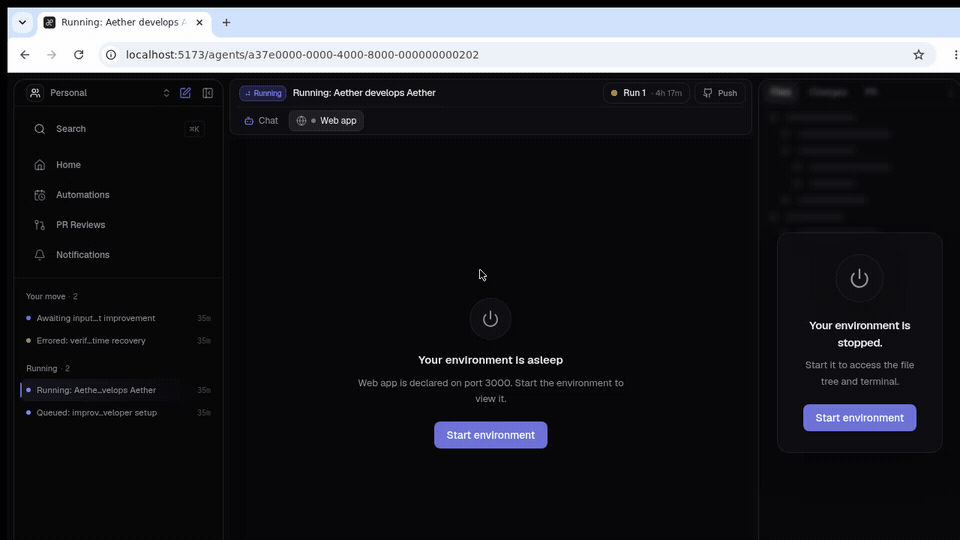This screenshot has height=540, width=960.
Task: Click Start environment in the center panel
Action: click(490, 435)
